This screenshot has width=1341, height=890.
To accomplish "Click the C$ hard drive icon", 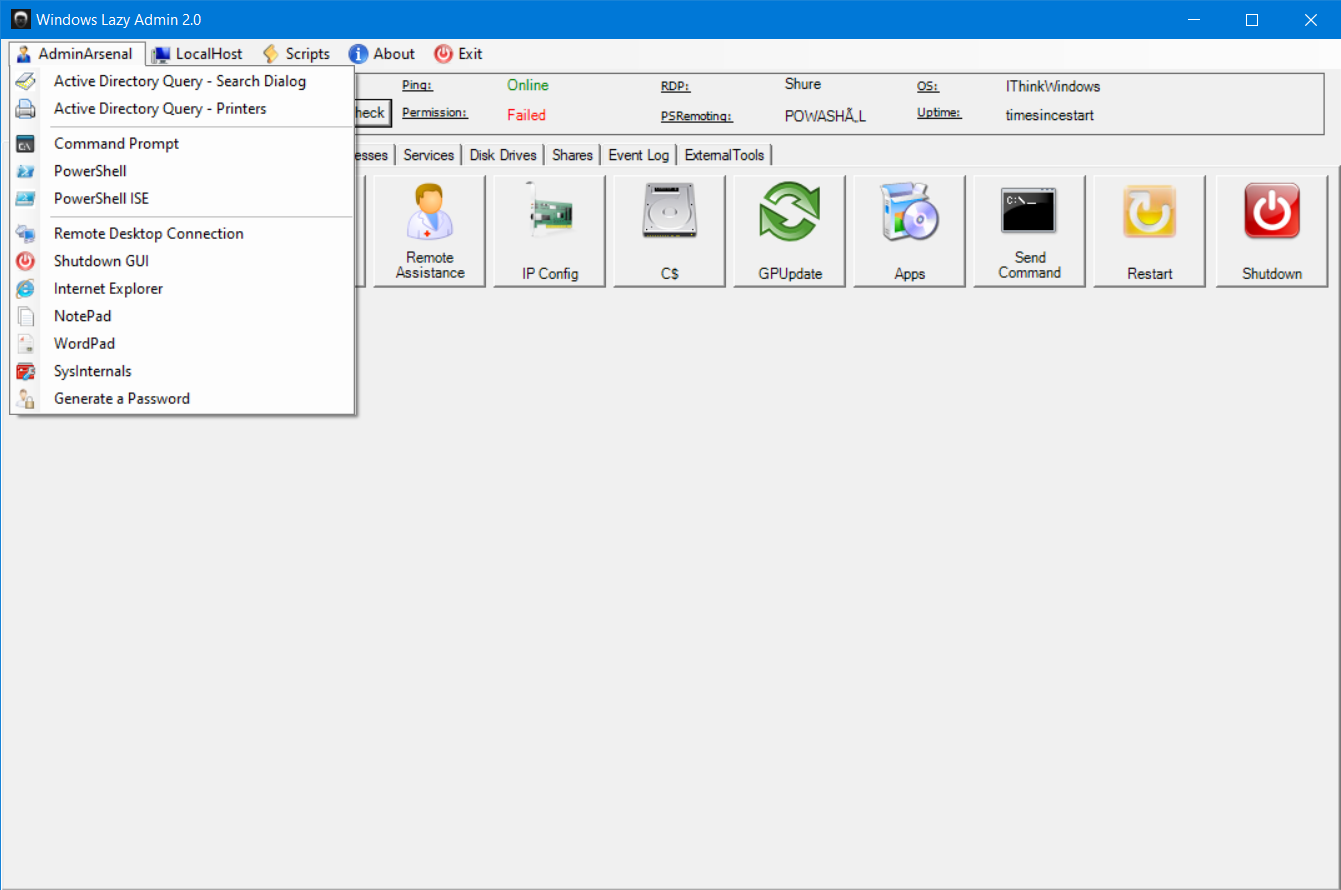I will click(670, 212).
